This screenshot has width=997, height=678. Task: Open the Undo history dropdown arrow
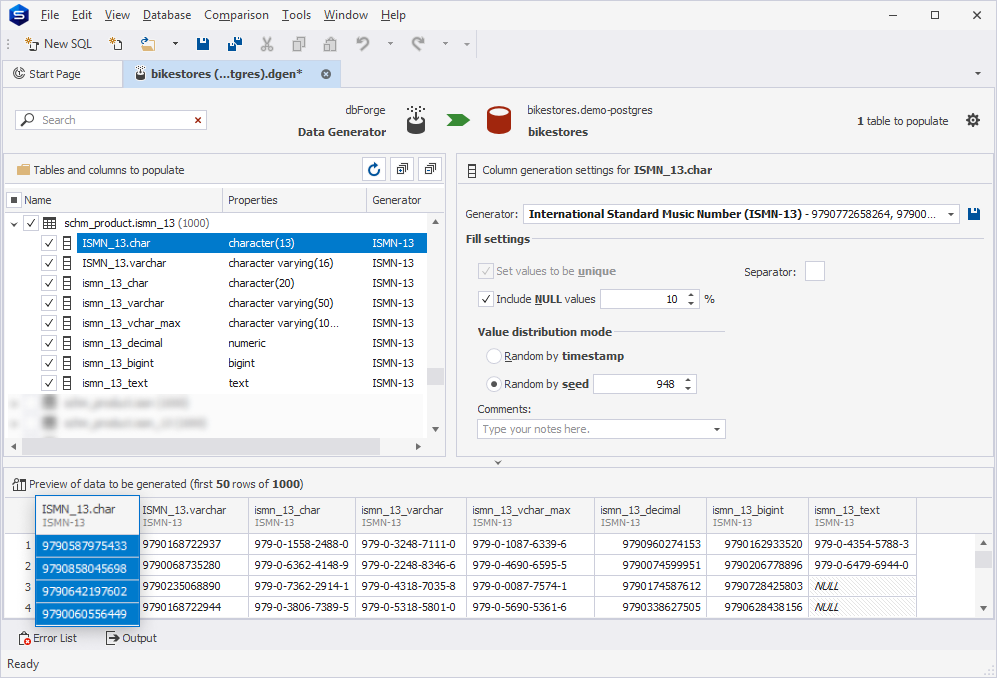click(390, 44)
